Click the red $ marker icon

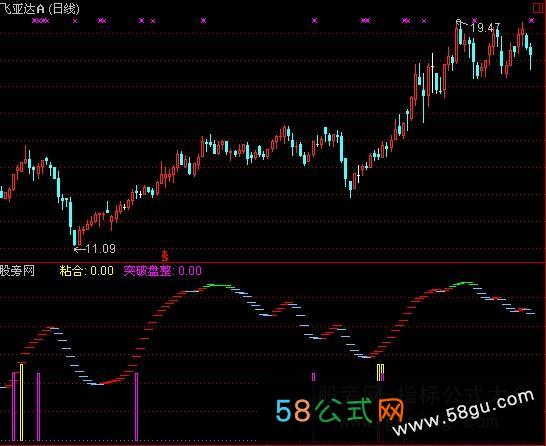(x=165, y=256)
